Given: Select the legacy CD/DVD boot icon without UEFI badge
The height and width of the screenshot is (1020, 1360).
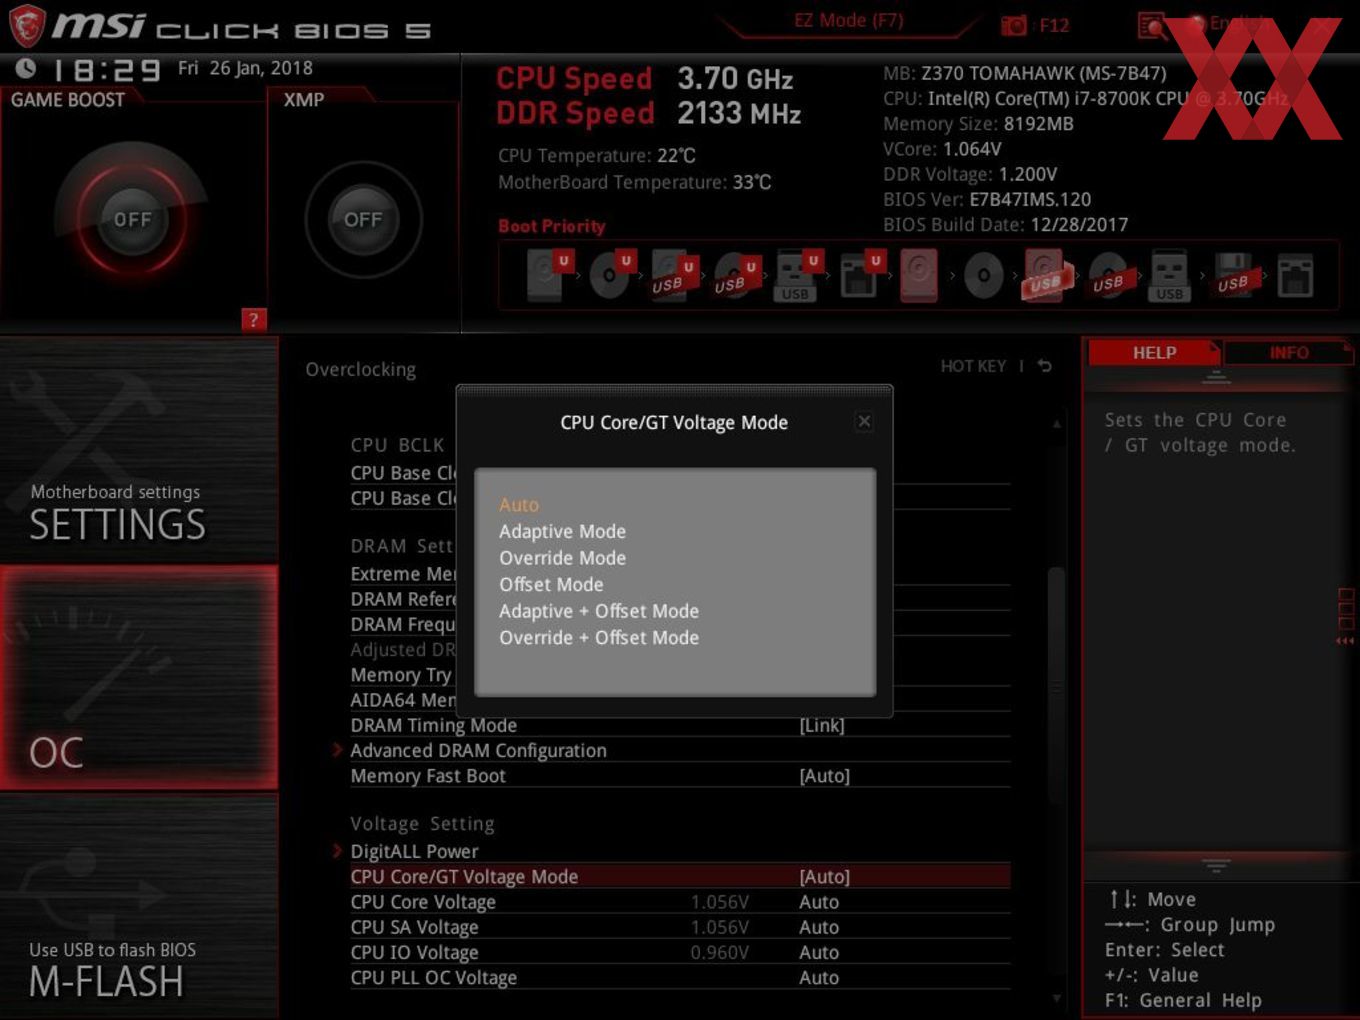Looking at the screenshot, I should (983, 276).
